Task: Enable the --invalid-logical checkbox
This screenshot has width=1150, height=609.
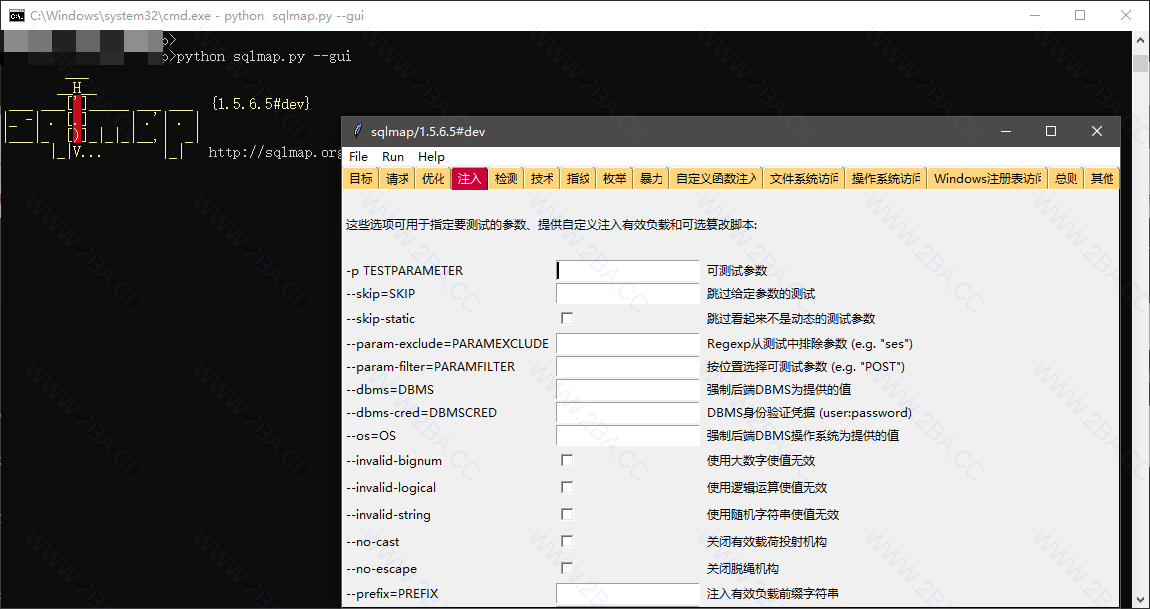Action: (567, 487)
